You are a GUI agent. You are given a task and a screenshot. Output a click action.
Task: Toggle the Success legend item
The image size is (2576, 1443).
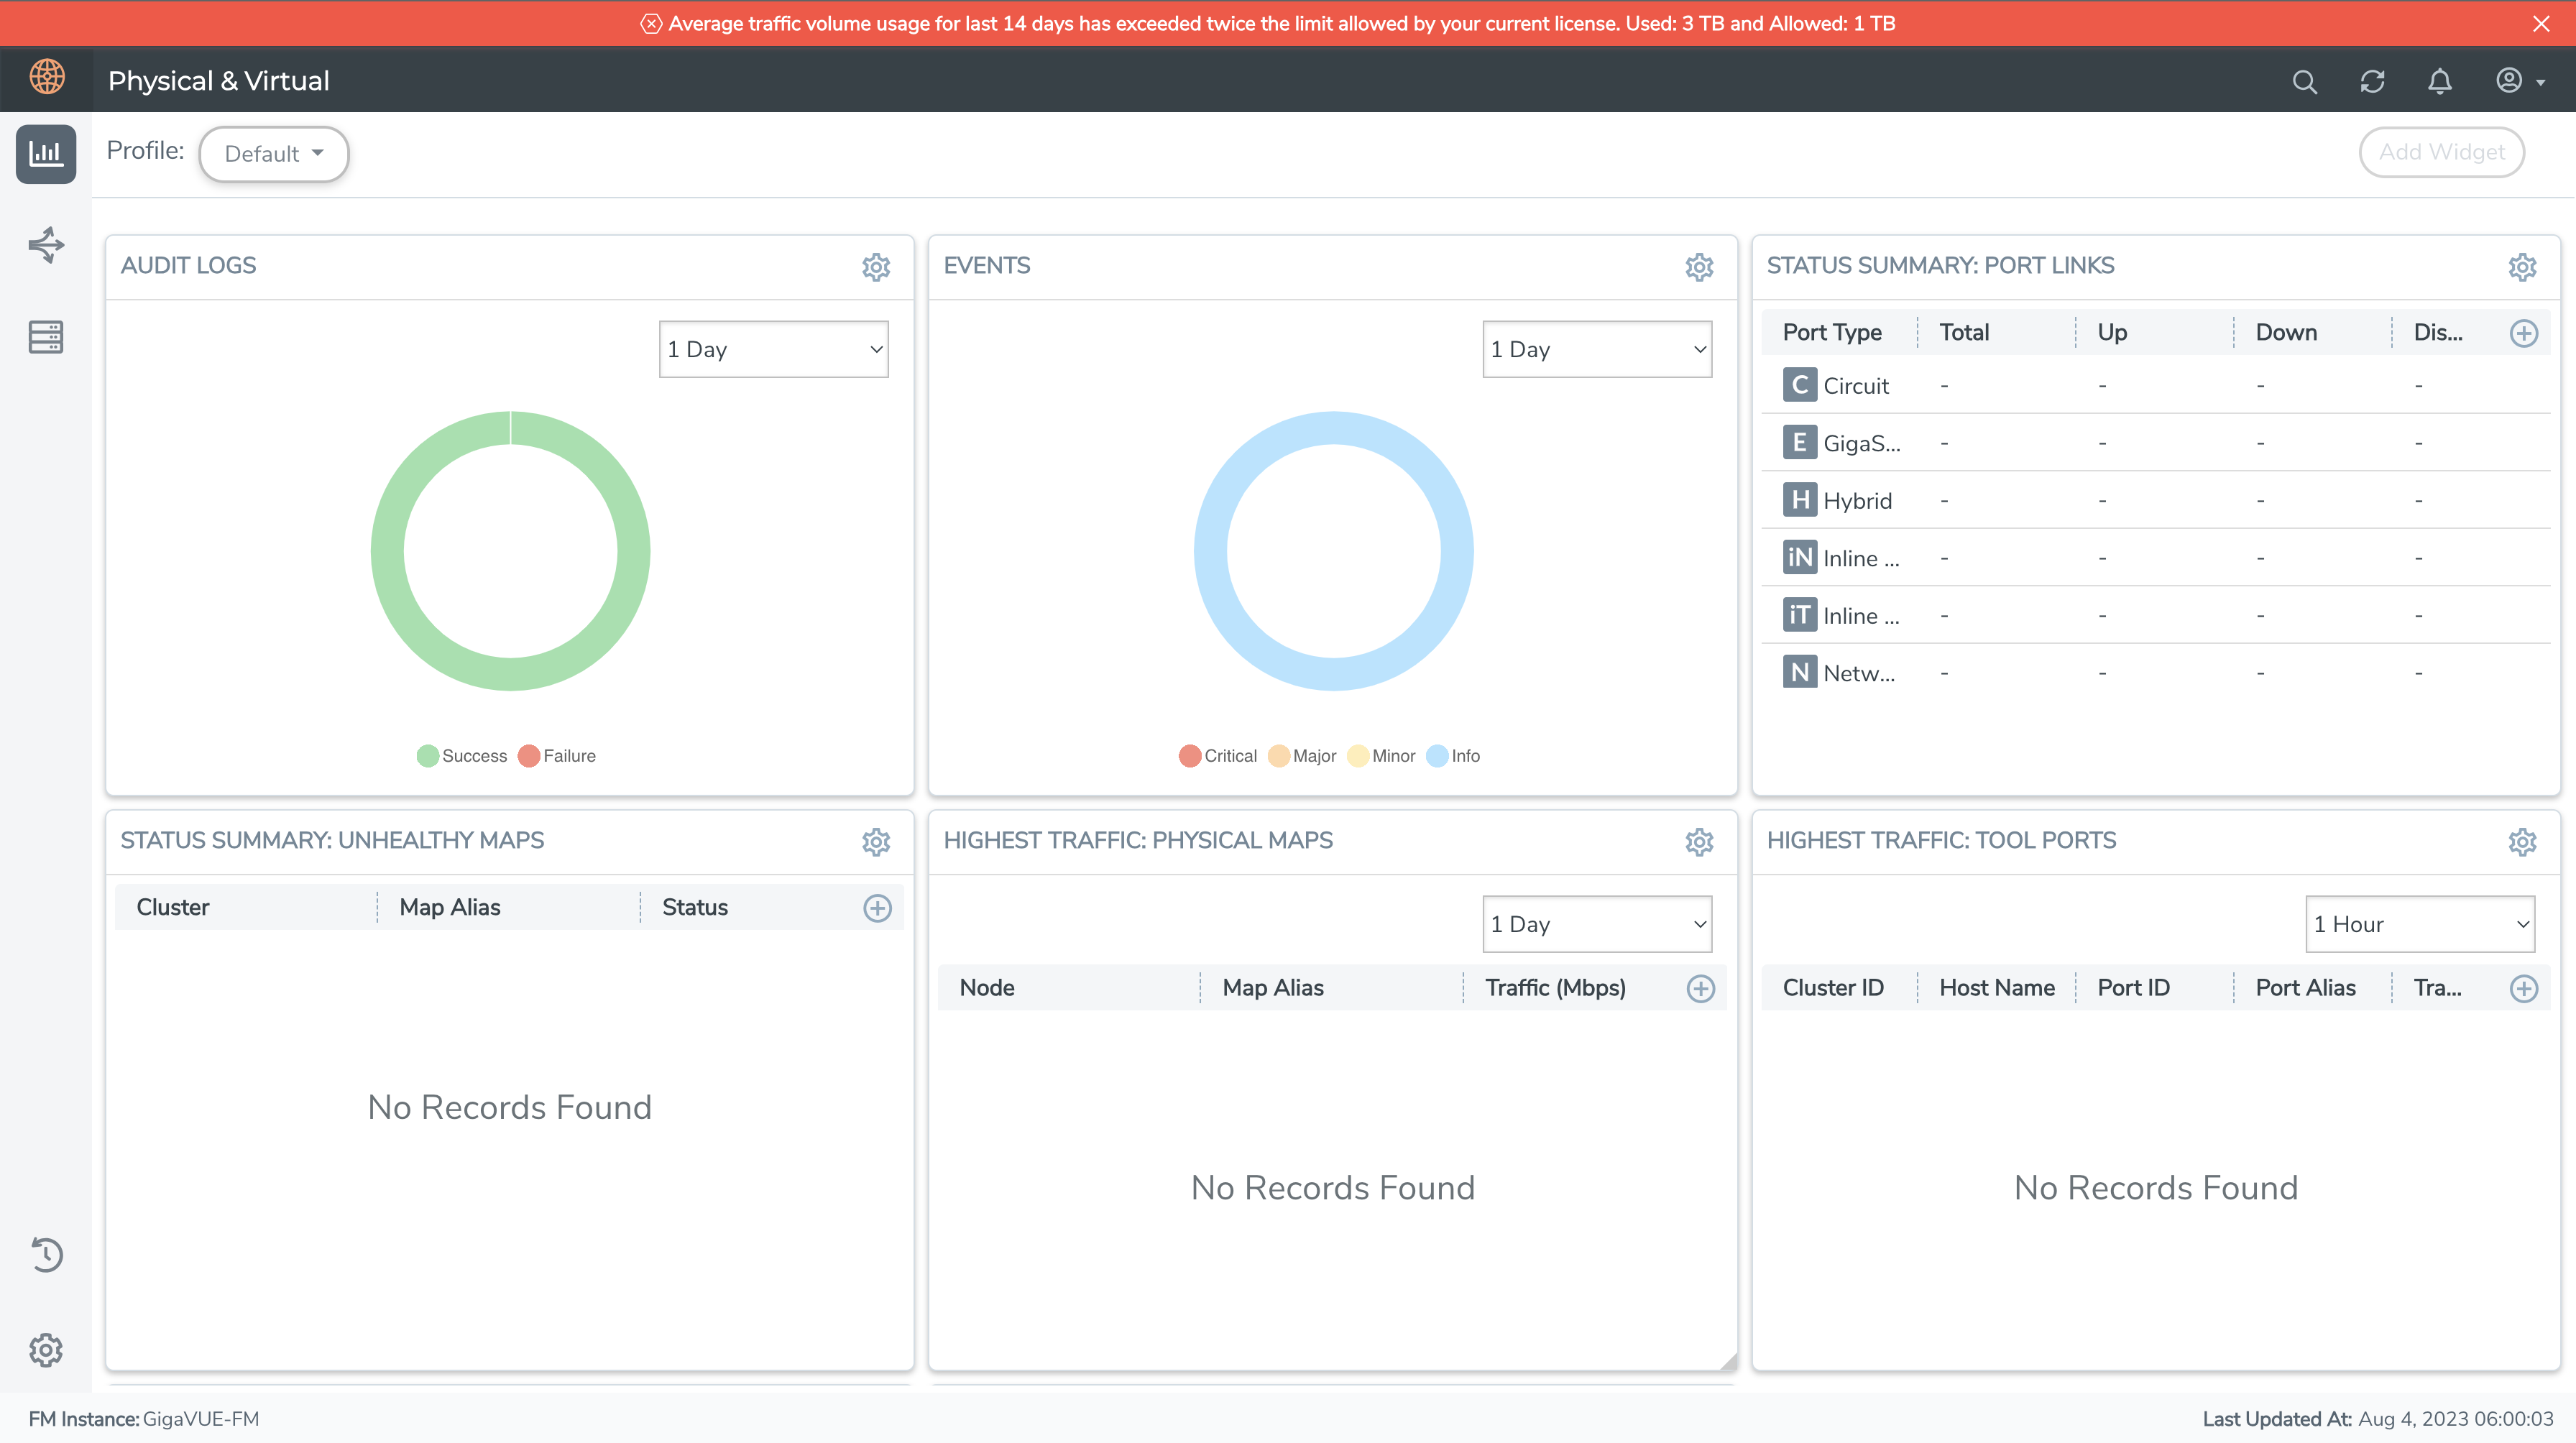click(x=462, y=756)
